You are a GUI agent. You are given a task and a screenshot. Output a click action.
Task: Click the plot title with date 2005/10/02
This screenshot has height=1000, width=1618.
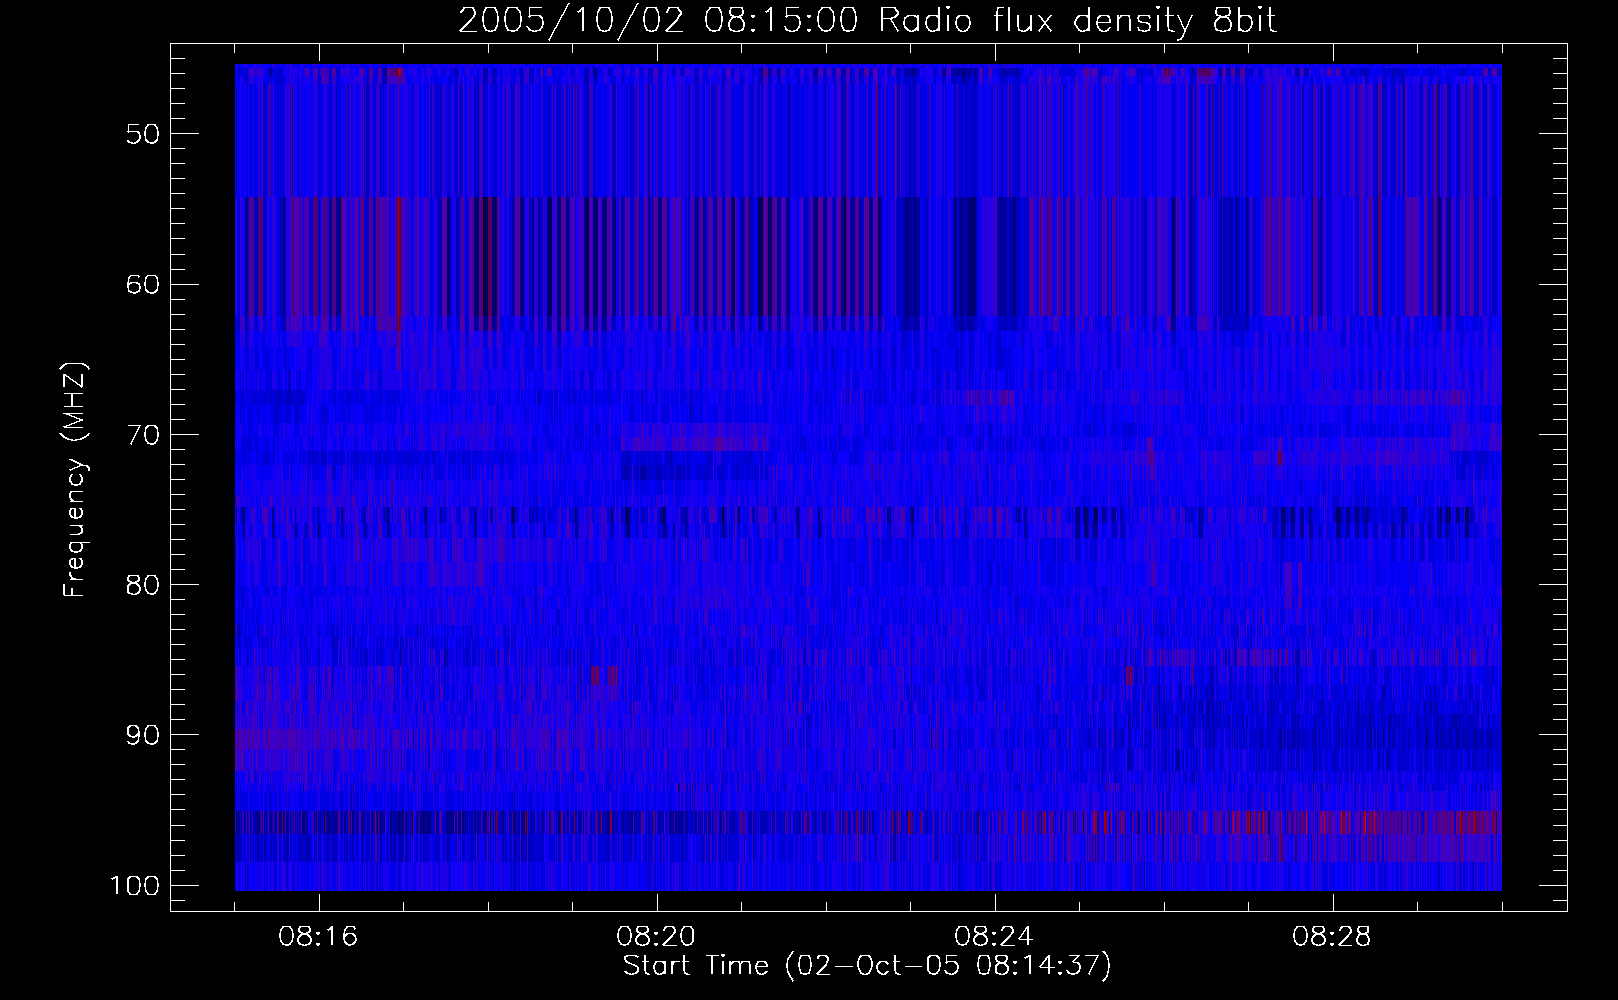click(x=867, y=21)
